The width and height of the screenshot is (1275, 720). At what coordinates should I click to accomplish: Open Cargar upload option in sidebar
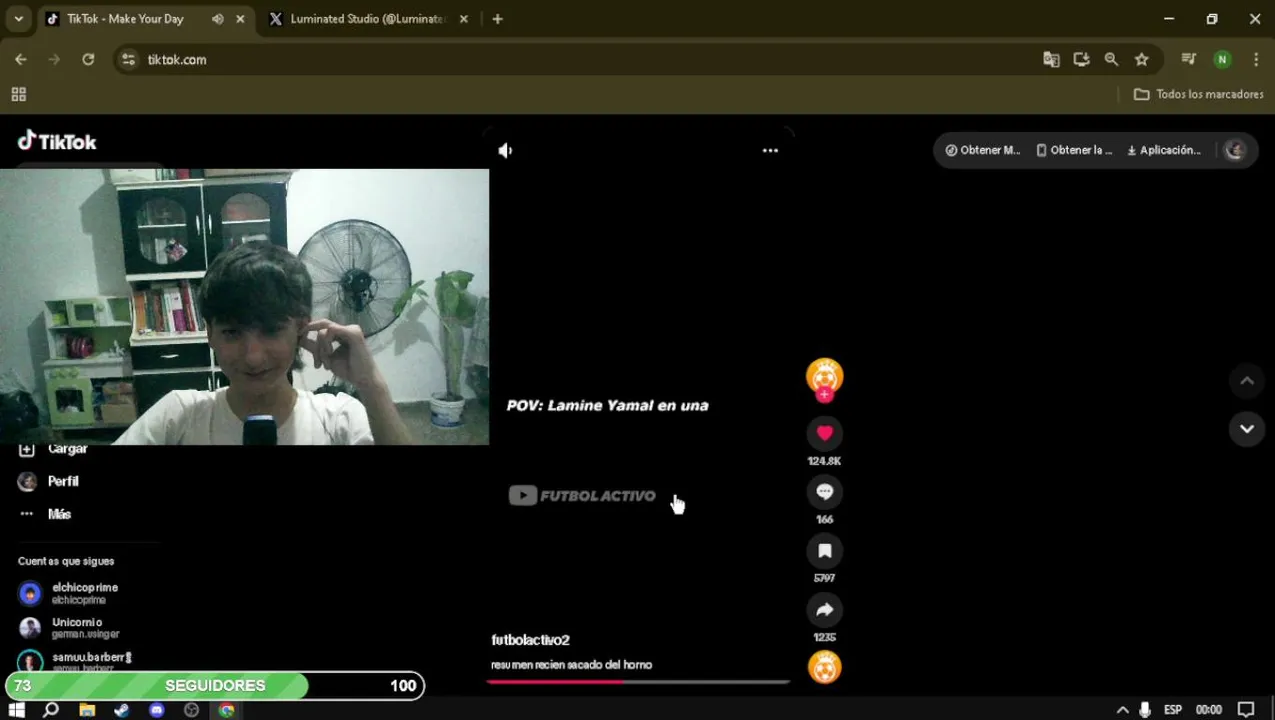click(x=54, y=449)
